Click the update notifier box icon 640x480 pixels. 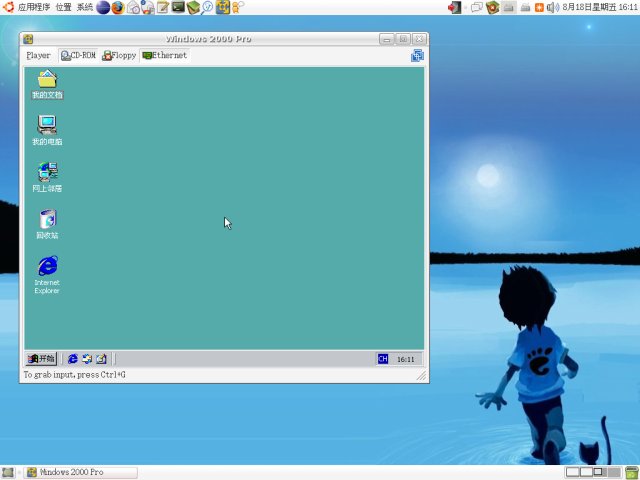click(493, 7)
